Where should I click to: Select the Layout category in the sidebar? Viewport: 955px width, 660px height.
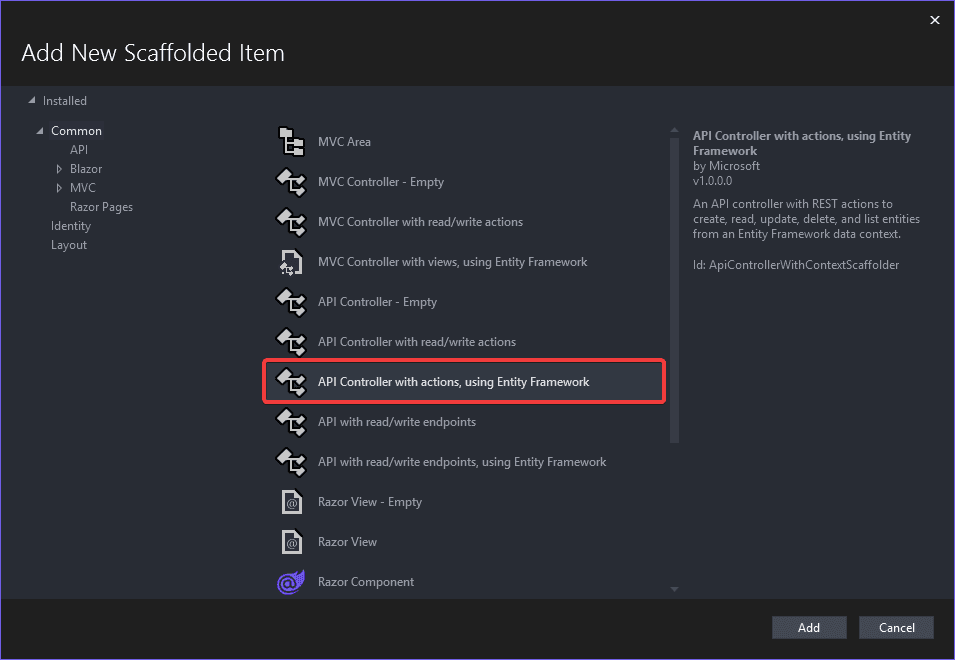[68, 244]
